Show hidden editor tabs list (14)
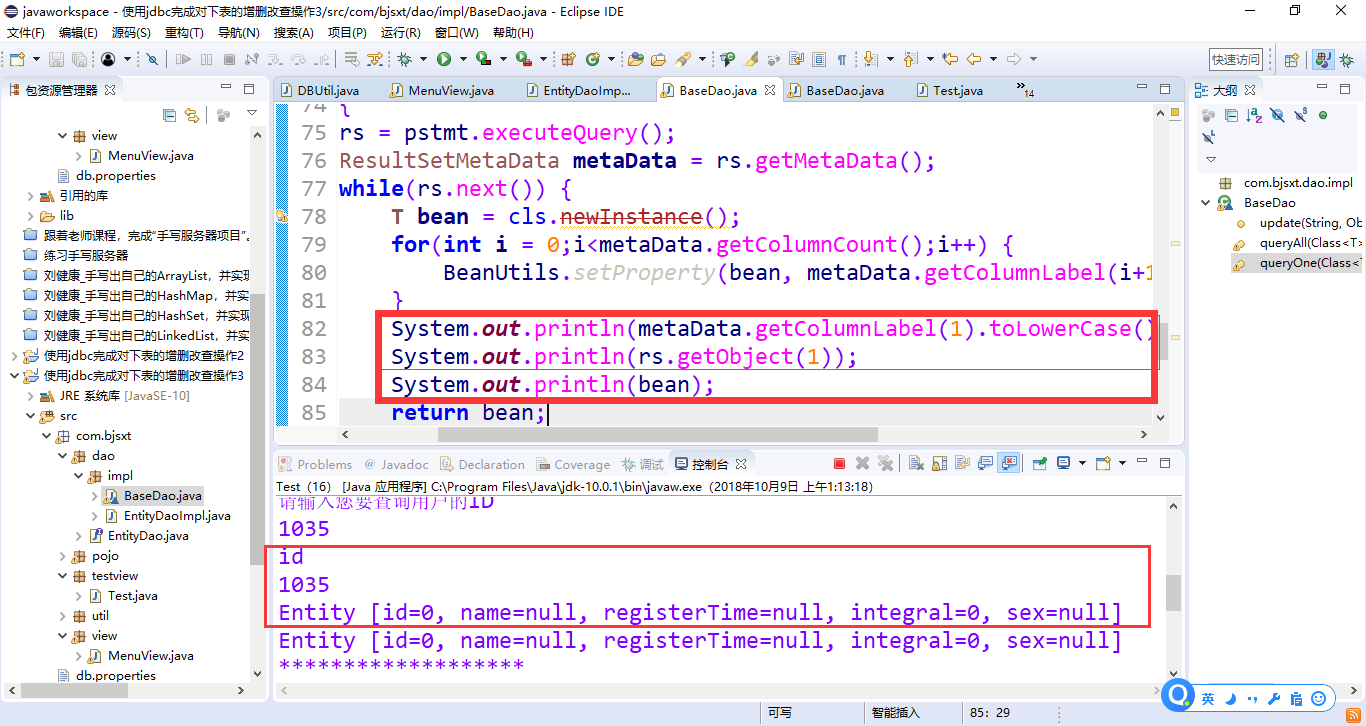The width and height of the screenshot is (1366, 726). [1025, 90]
